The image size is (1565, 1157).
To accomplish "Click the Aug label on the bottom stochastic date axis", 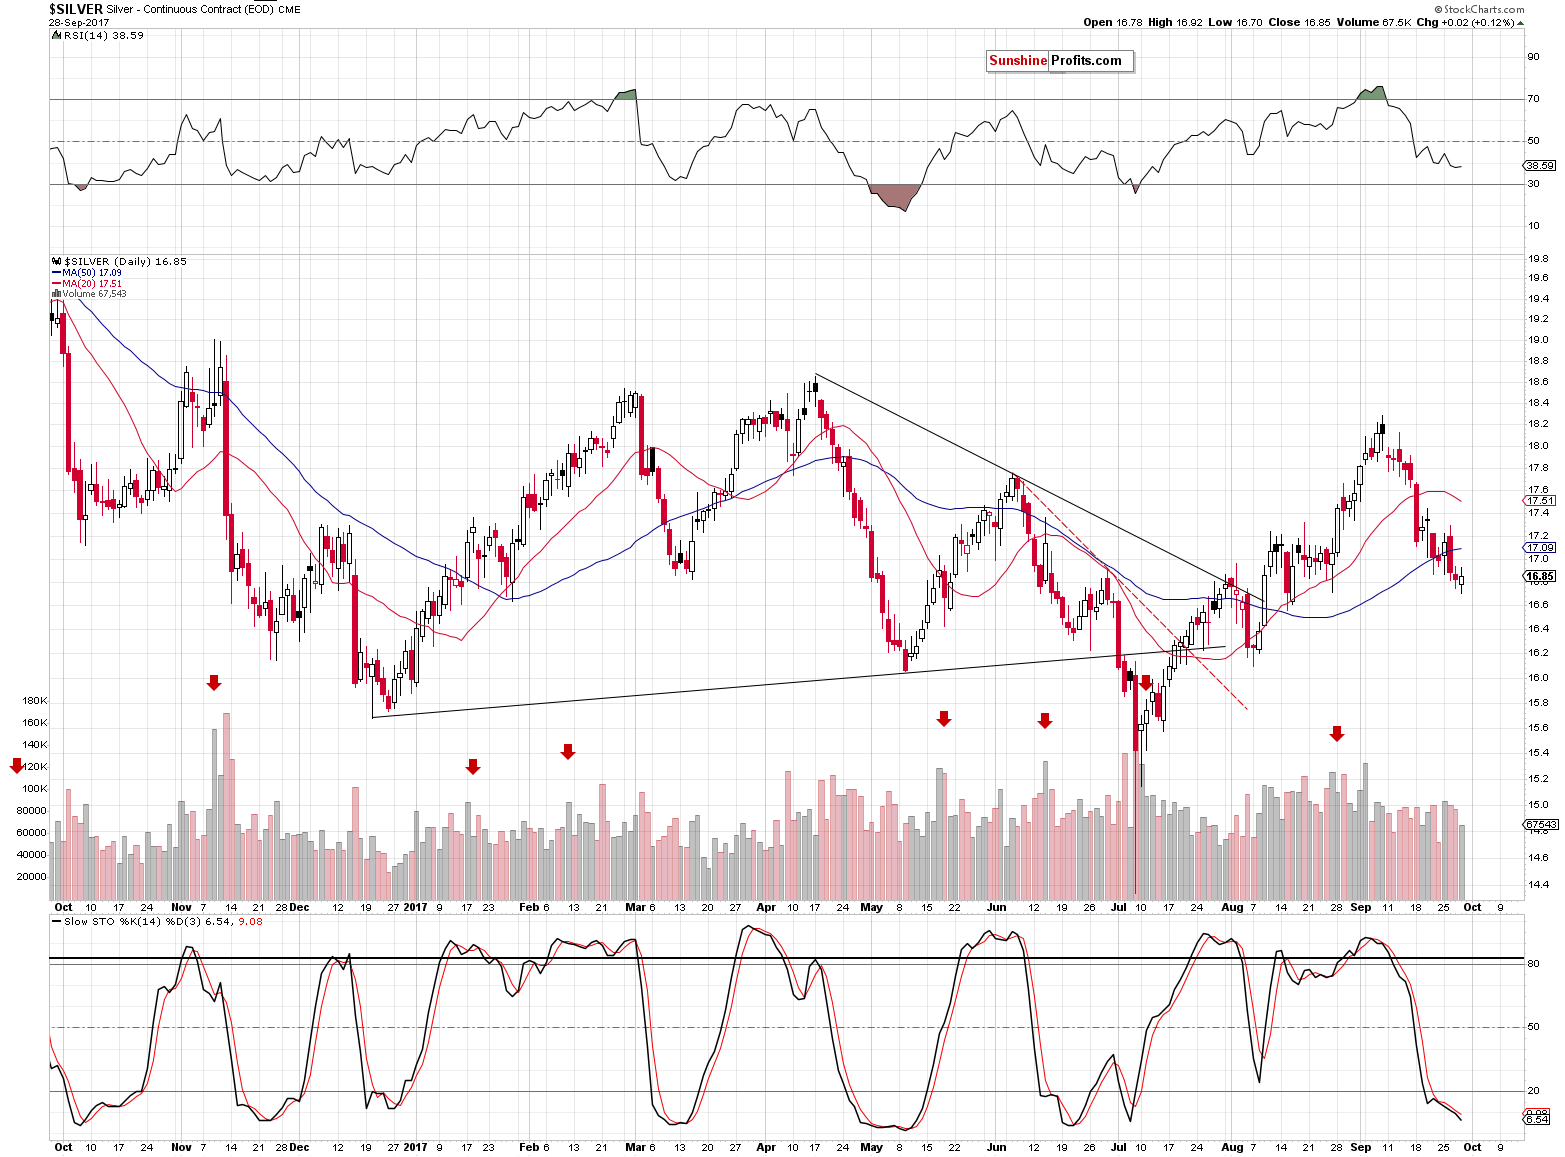I will (1232, 1147).
